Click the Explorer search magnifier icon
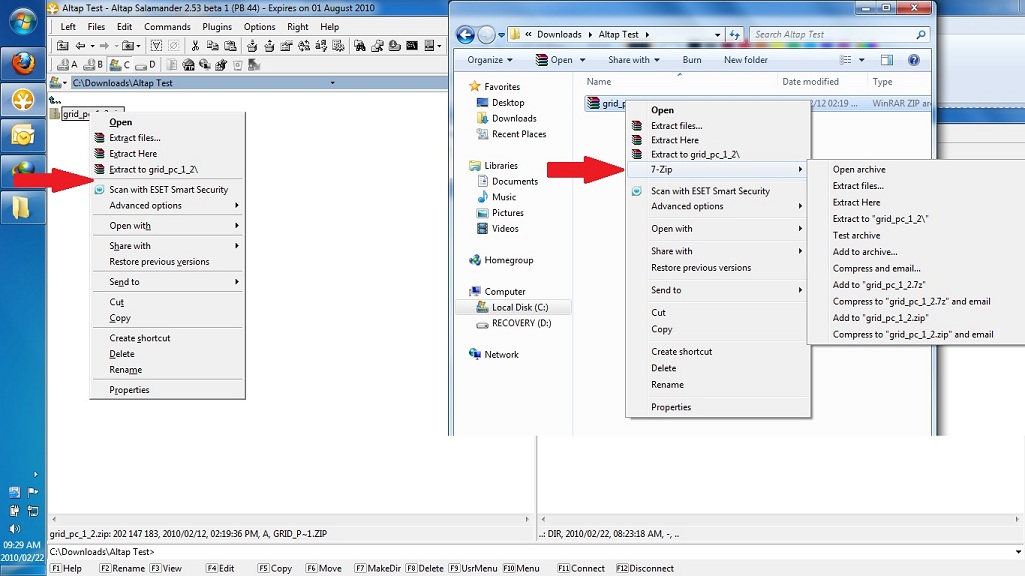 pos(921,35)
